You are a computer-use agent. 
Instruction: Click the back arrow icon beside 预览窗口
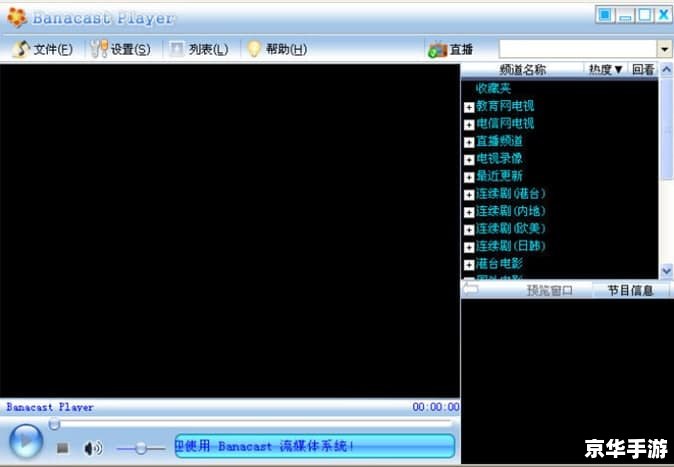tap(471, 289)
